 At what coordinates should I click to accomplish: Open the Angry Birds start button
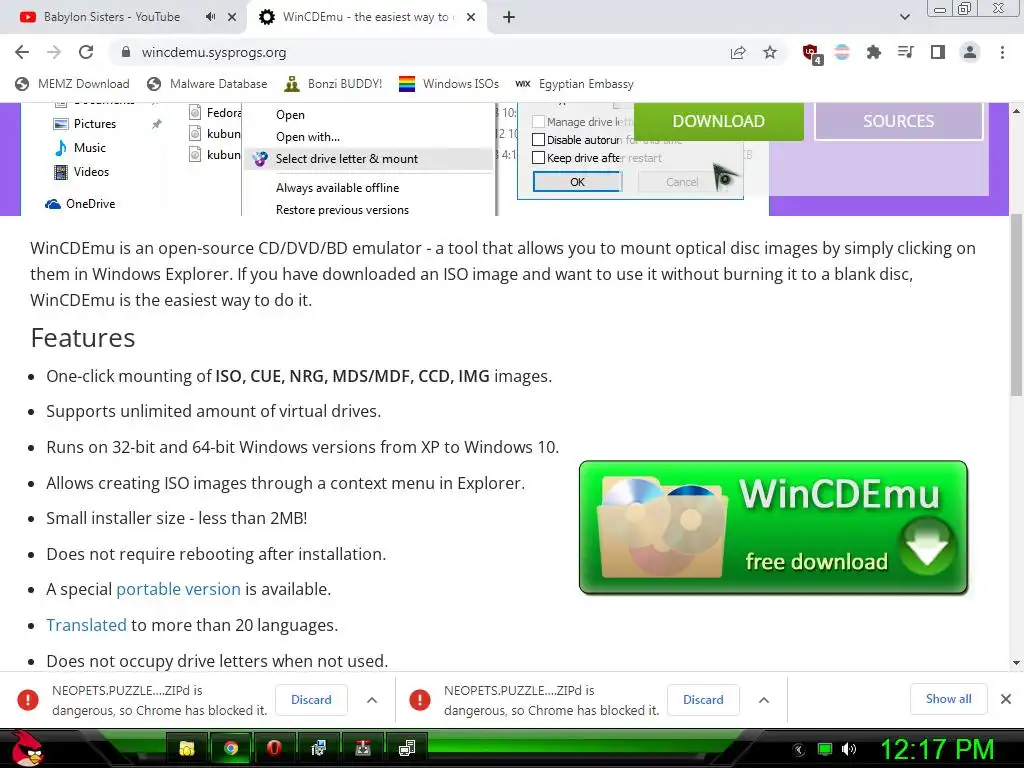click(x=27, y=748)
